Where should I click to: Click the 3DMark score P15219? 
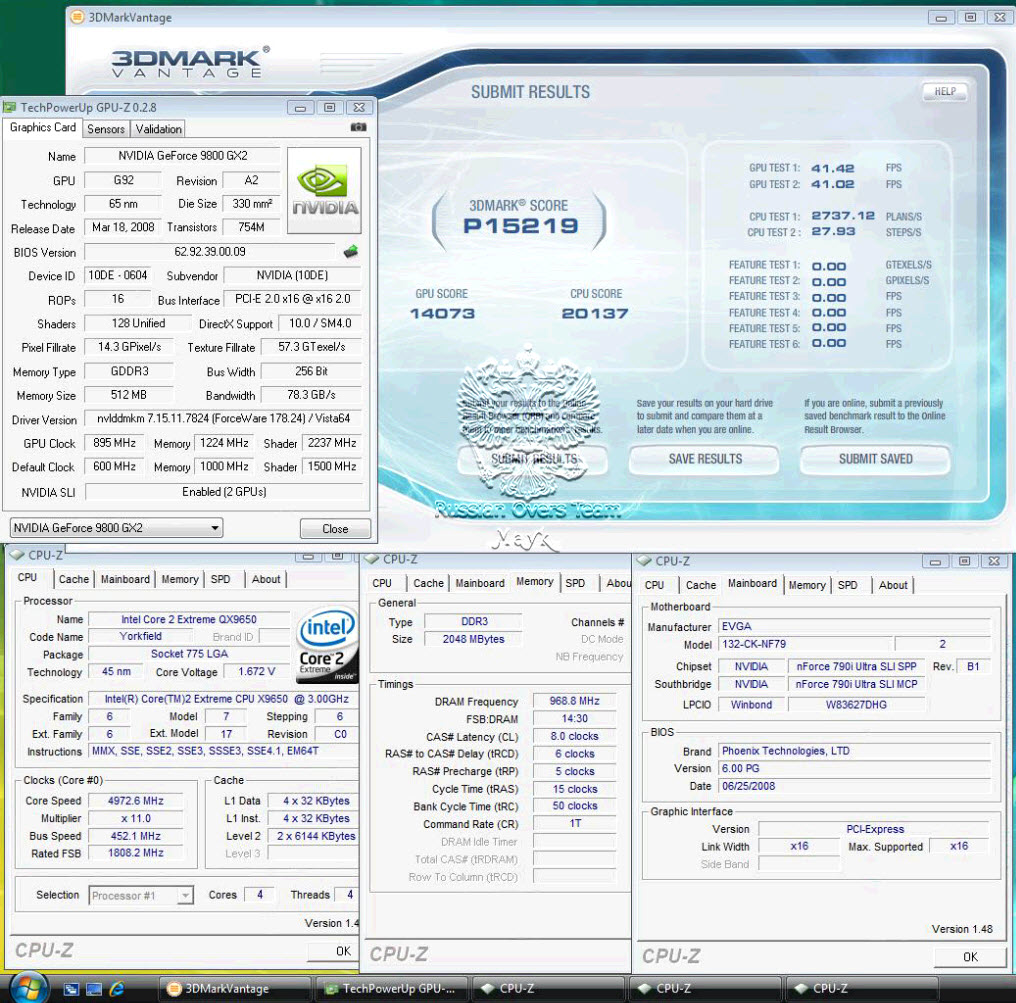coord(520,225)
